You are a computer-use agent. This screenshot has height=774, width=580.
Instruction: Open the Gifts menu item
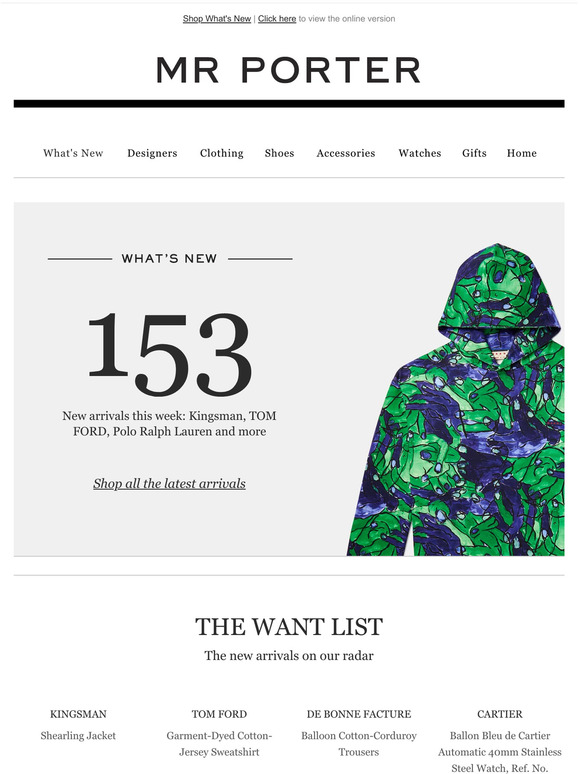[474, 153]
